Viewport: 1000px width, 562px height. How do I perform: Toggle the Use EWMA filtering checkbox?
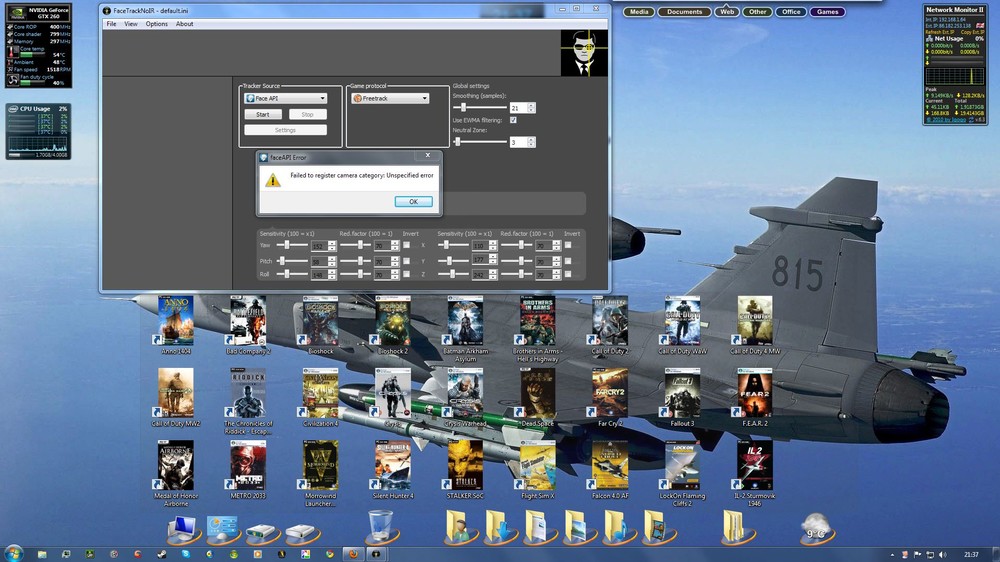click(x=513, y=120)
